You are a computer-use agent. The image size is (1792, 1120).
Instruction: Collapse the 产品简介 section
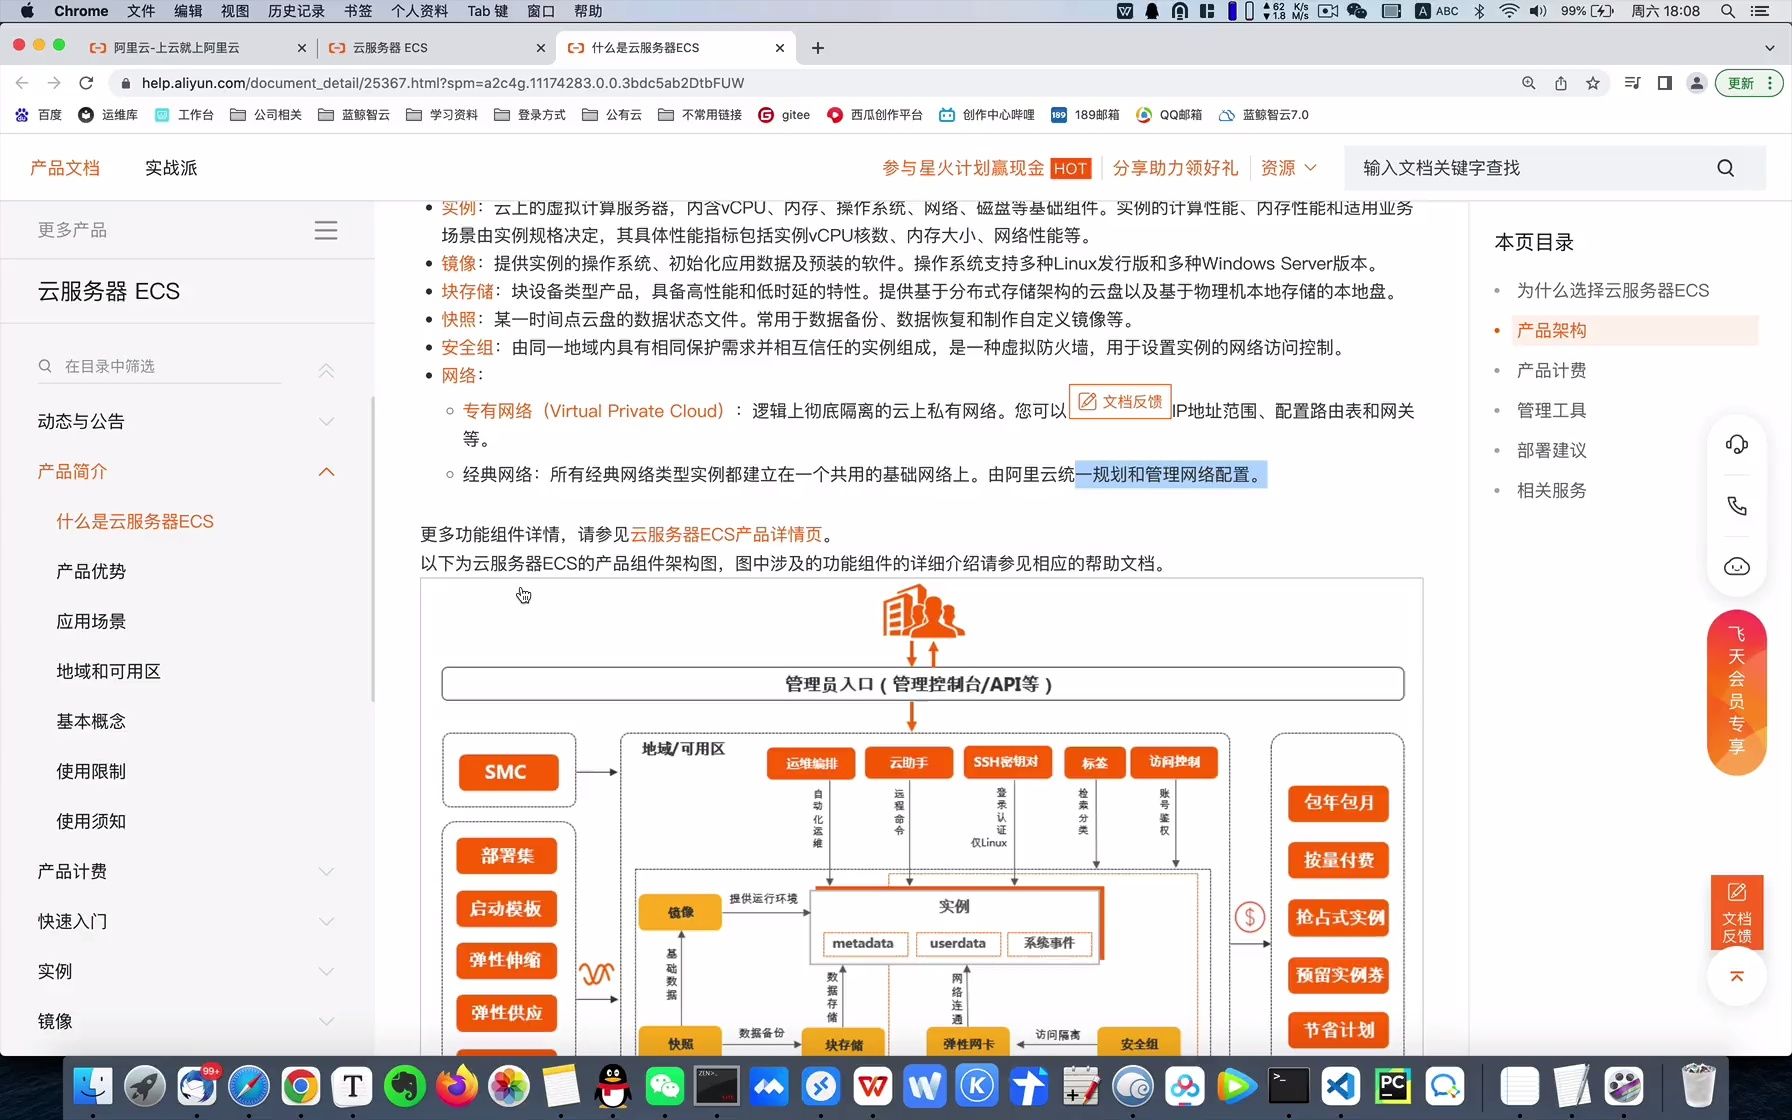click(x=326, y=472)
